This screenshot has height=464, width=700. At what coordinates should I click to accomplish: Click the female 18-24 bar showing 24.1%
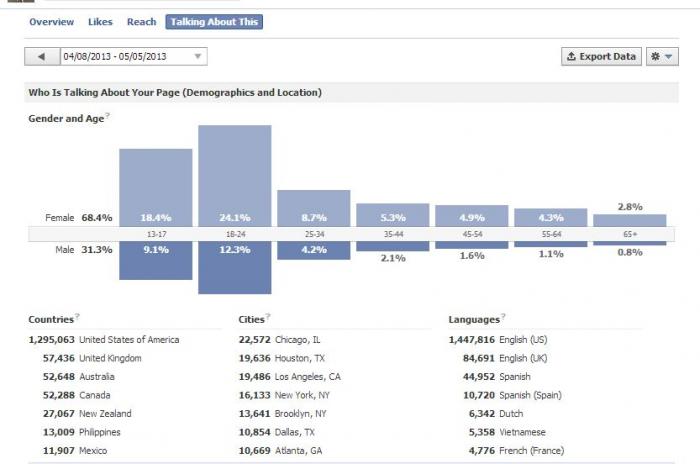pos(235,176)
